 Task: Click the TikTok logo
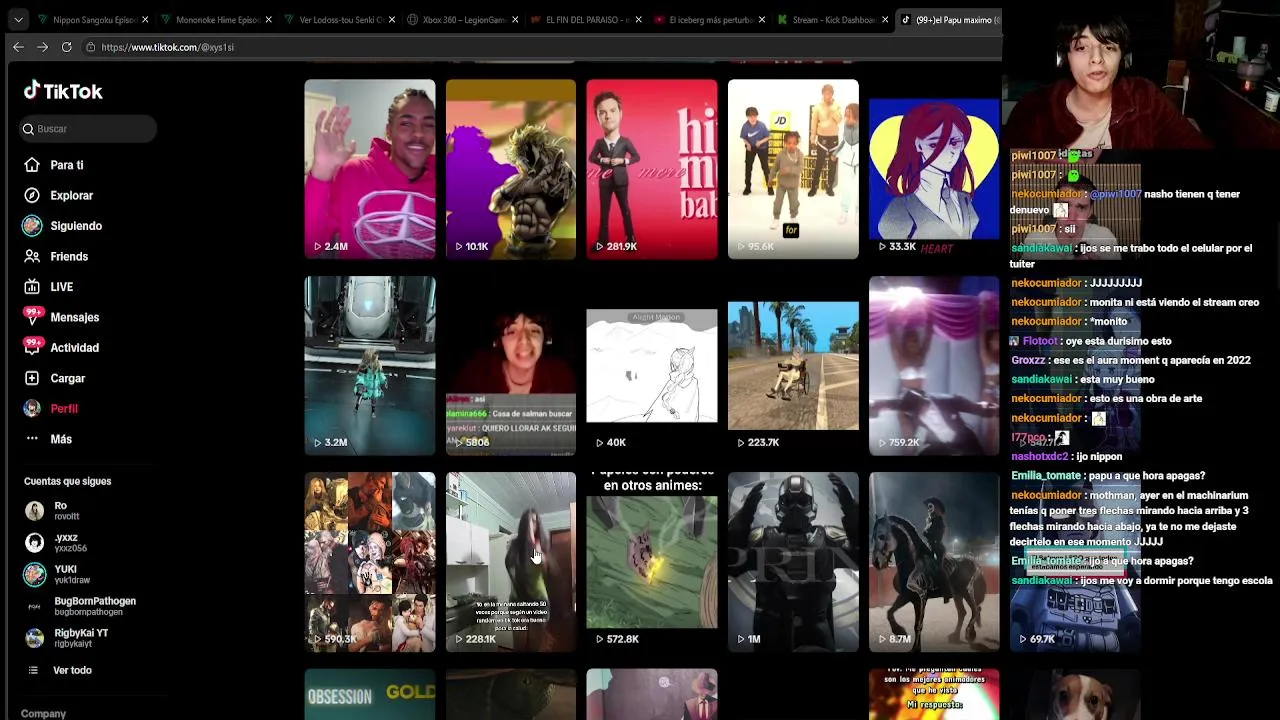point(63,91)
